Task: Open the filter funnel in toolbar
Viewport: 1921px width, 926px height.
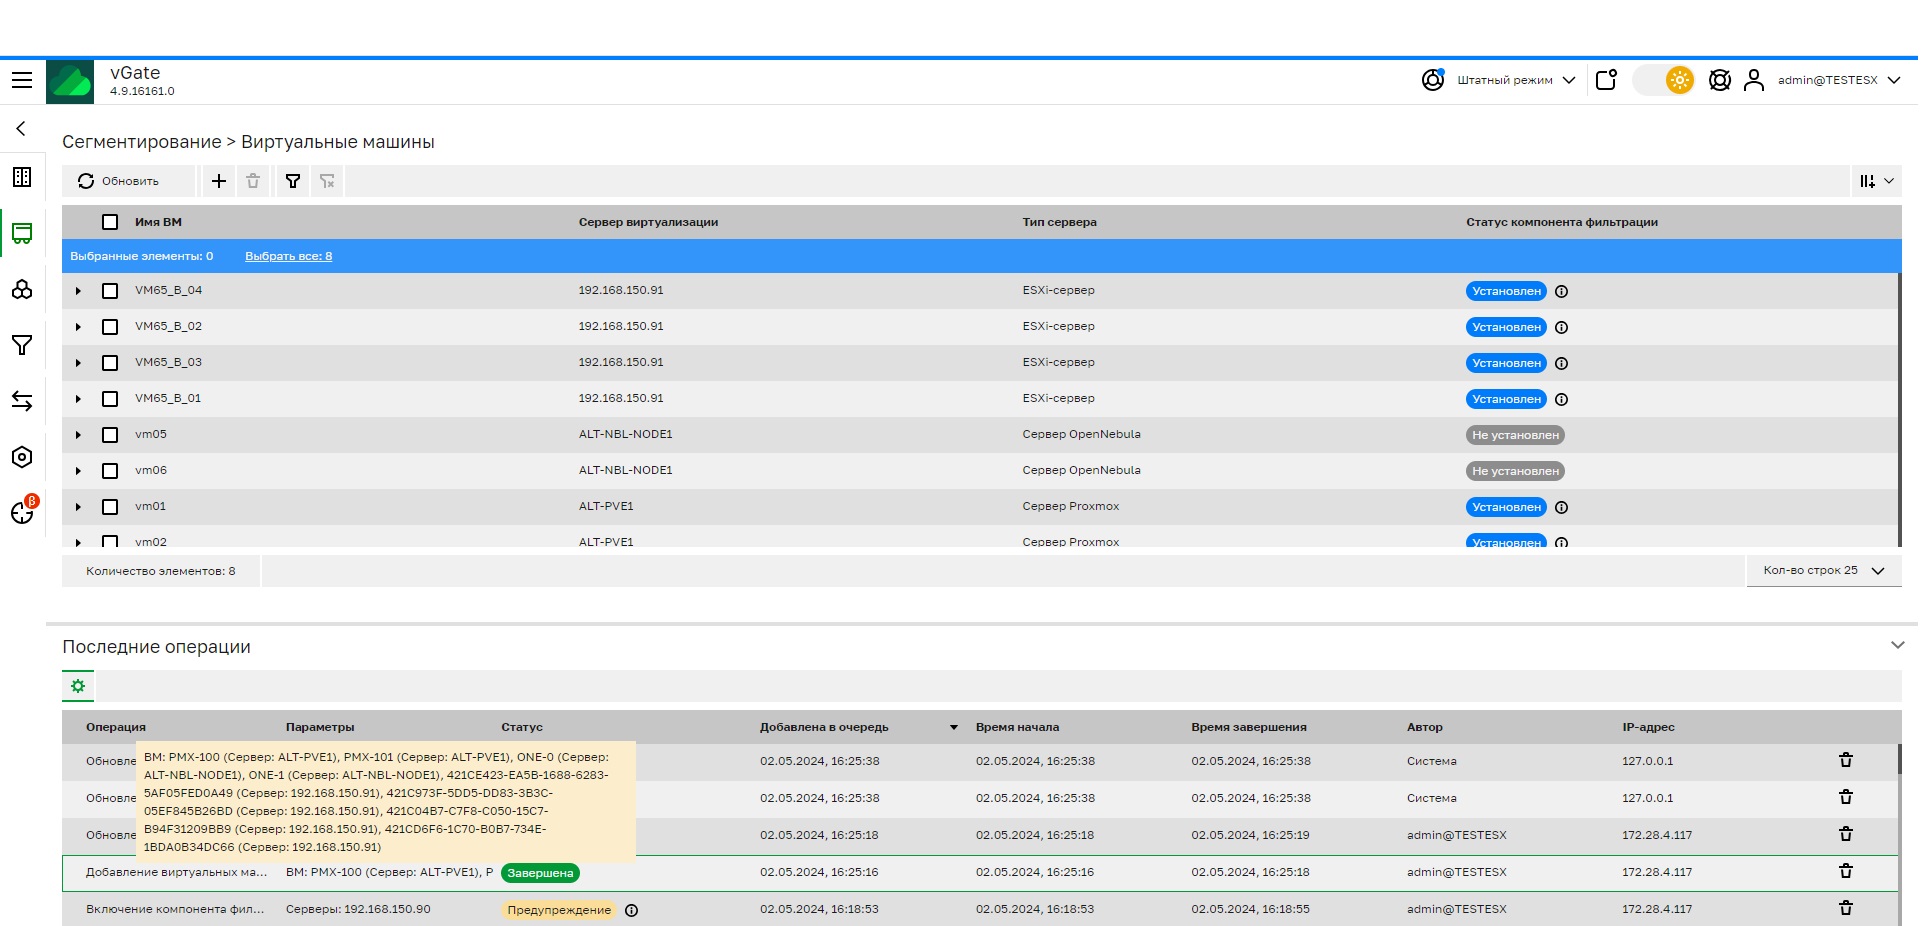Action: (x=293, y=181)
